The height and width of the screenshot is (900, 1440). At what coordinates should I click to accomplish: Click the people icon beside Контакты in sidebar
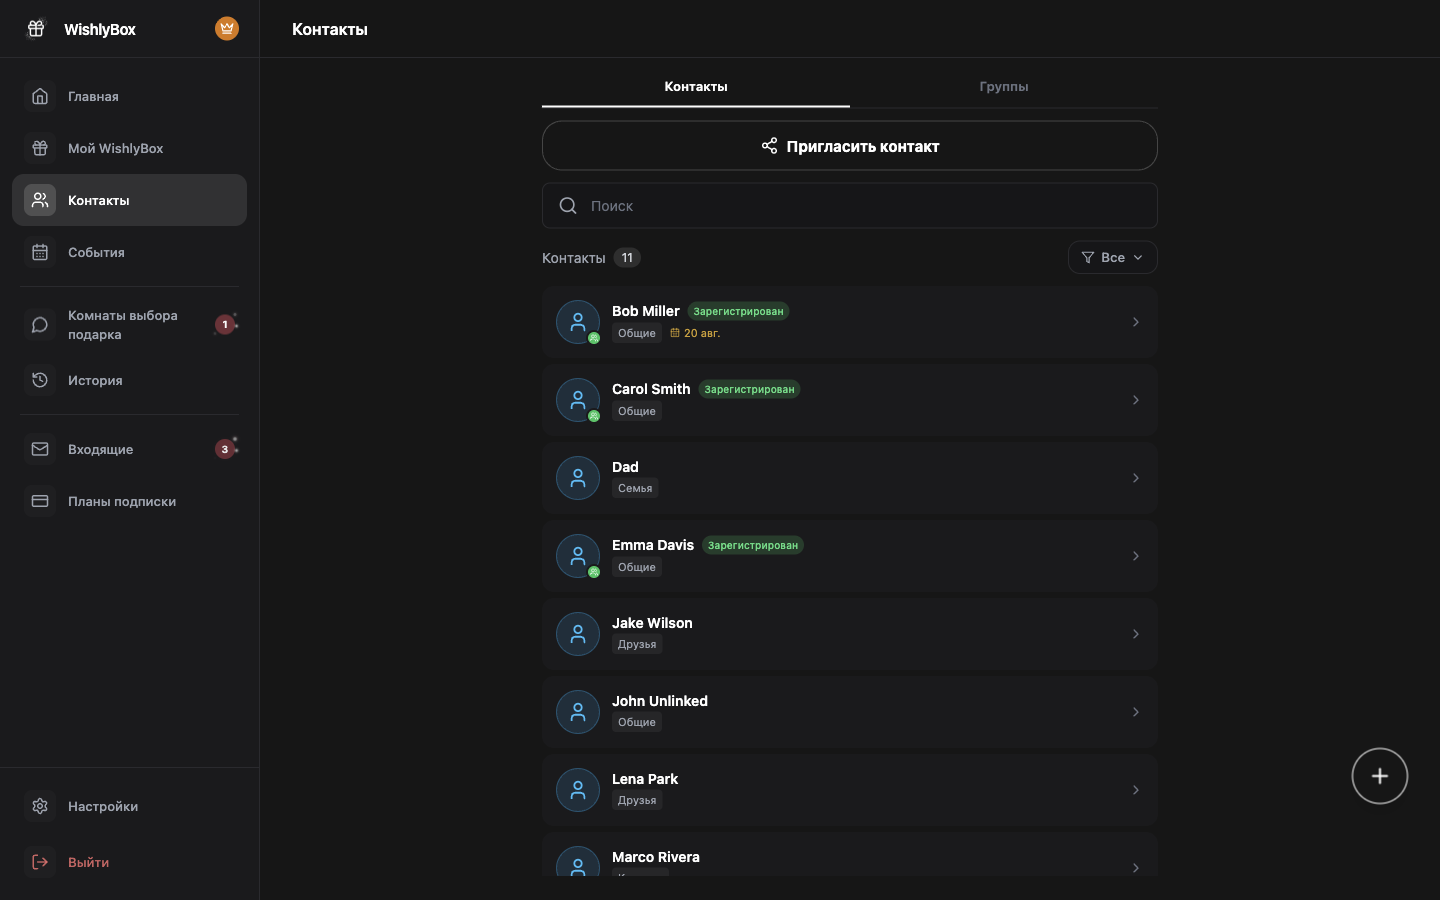tap(40, 200)
